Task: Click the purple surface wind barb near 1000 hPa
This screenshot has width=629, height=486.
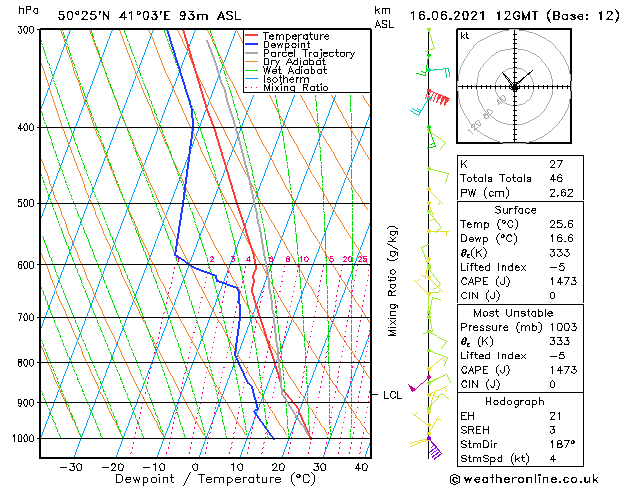Action: [x=434, y=447]
